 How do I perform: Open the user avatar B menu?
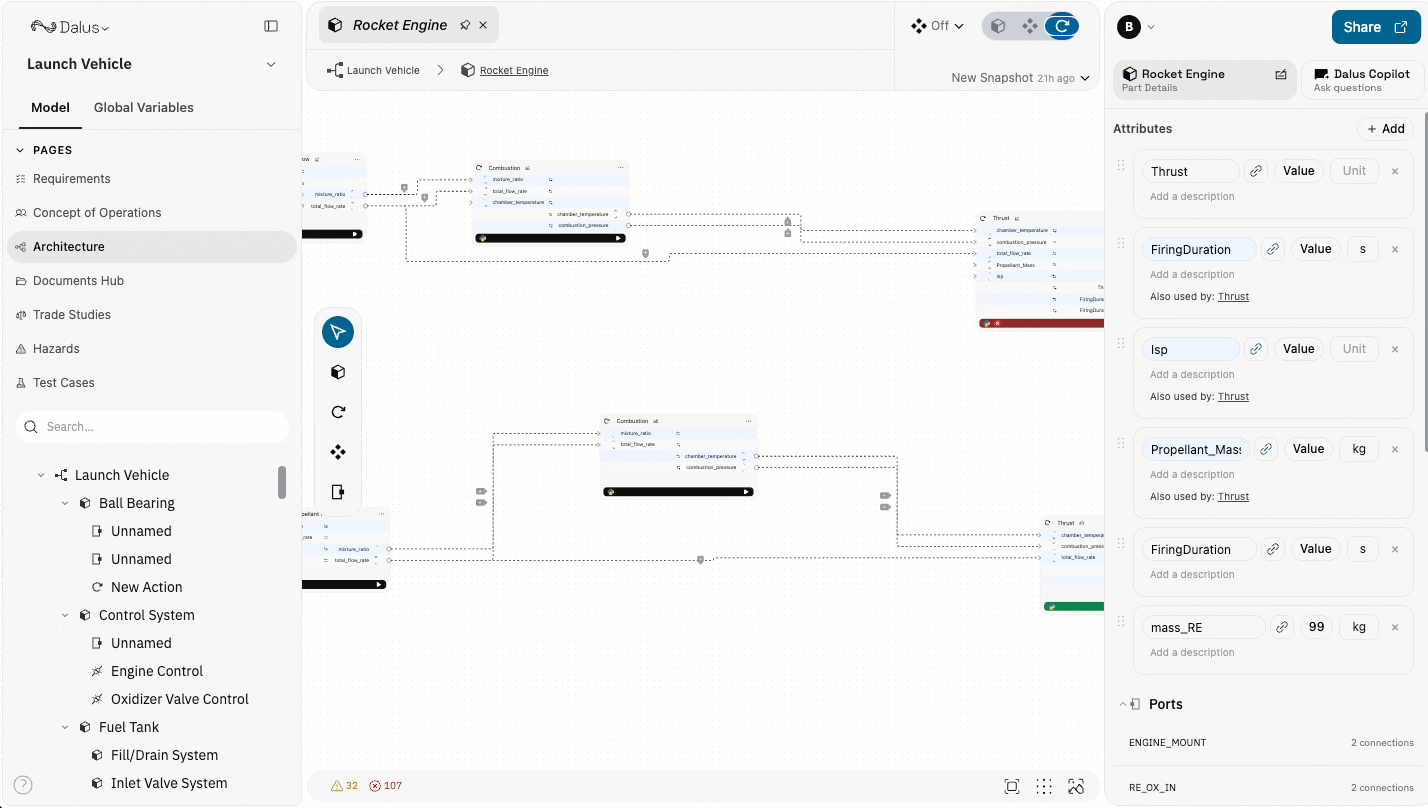pos(1136,27)
